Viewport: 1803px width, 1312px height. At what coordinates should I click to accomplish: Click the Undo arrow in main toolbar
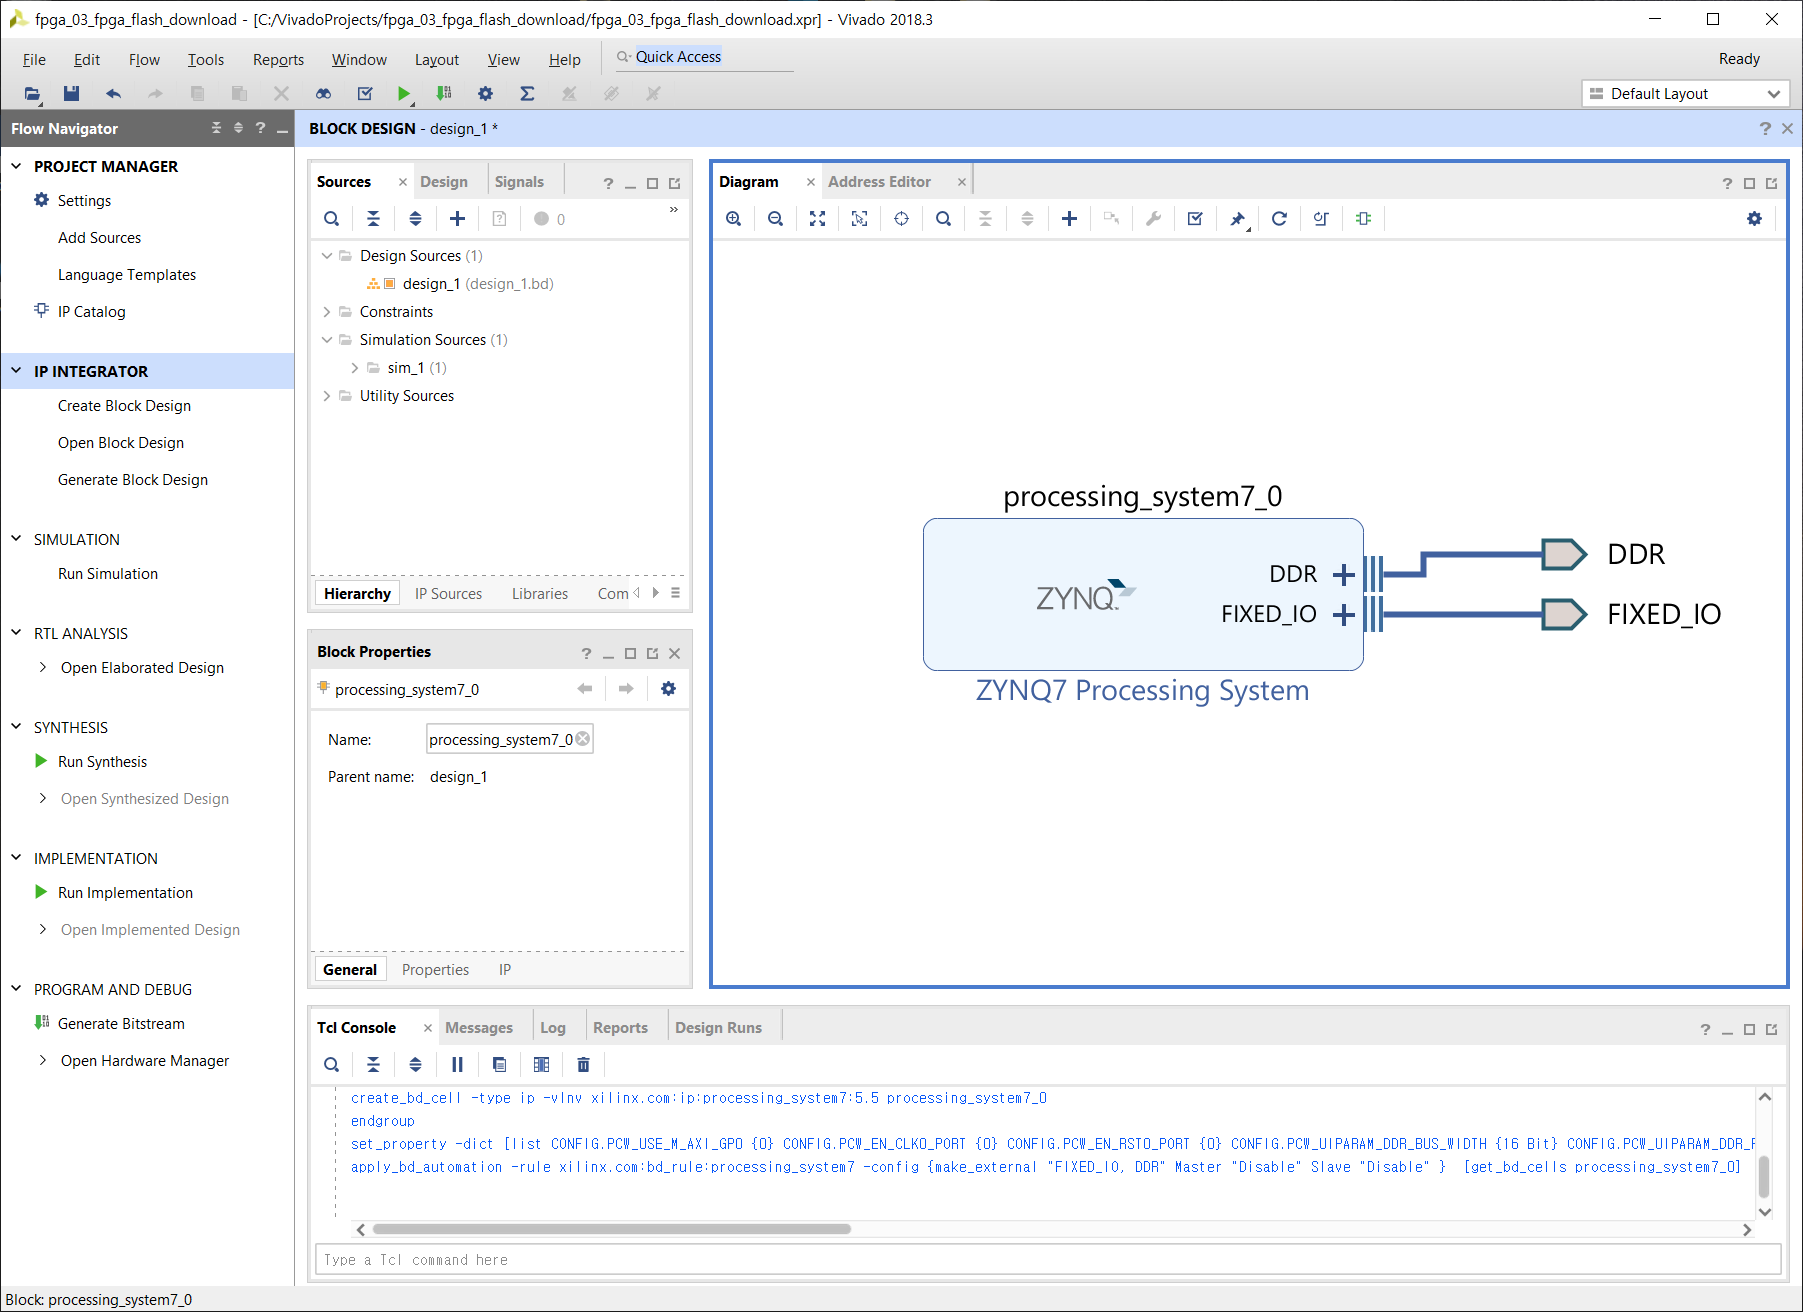tap(113, 94)
